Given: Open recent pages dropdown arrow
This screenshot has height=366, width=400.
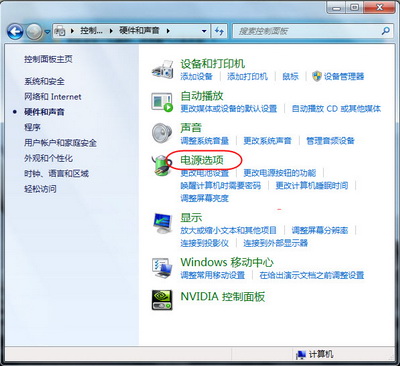Looking at the screenshot, I should click(x=47, y=32).
